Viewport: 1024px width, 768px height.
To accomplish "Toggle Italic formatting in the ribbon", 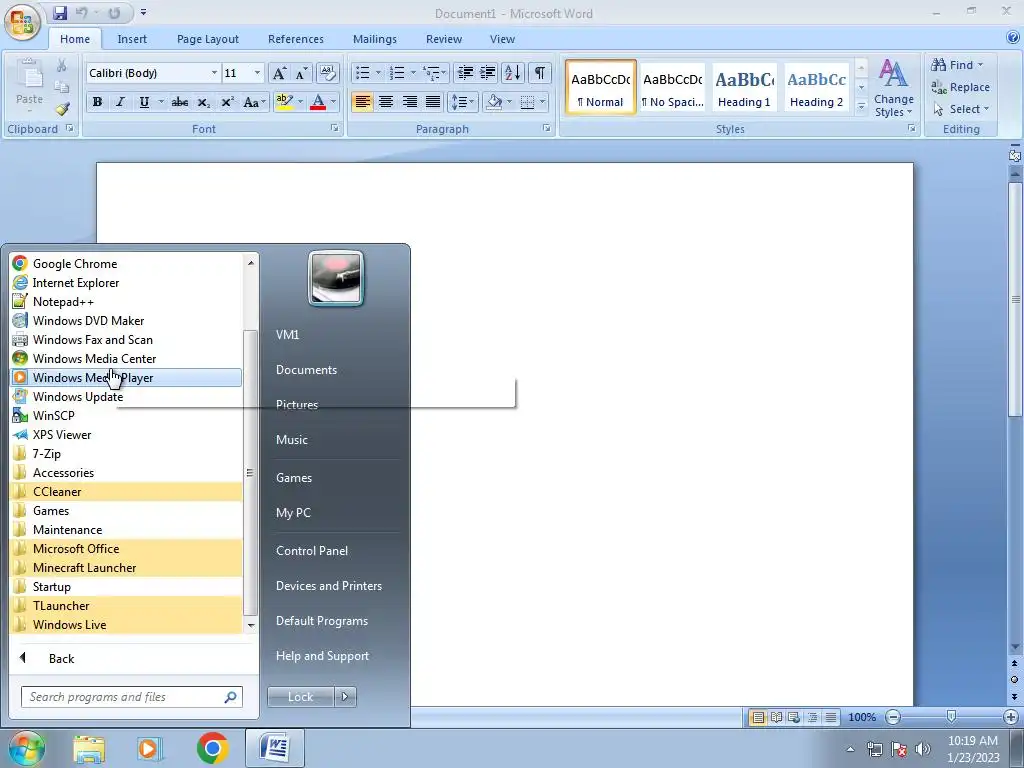I will (120, 102).
